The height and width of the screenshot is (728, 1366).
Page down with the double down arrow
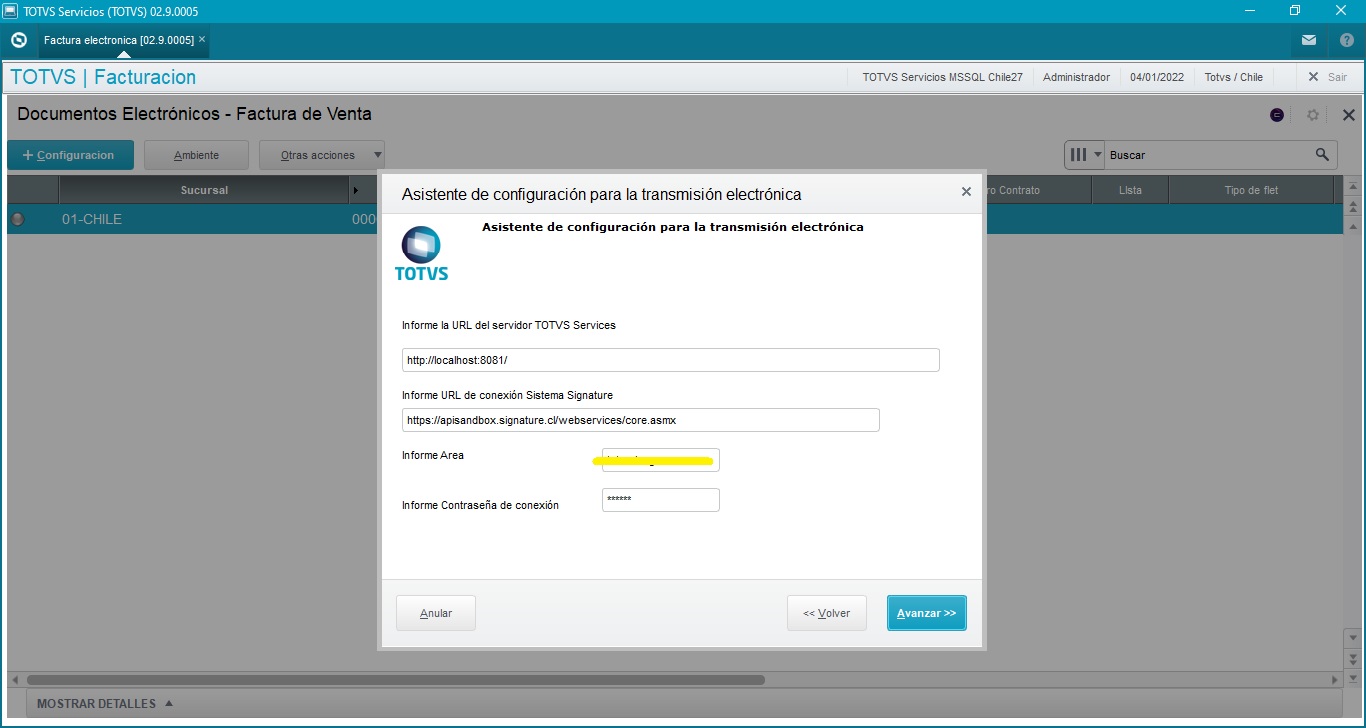1353,658
